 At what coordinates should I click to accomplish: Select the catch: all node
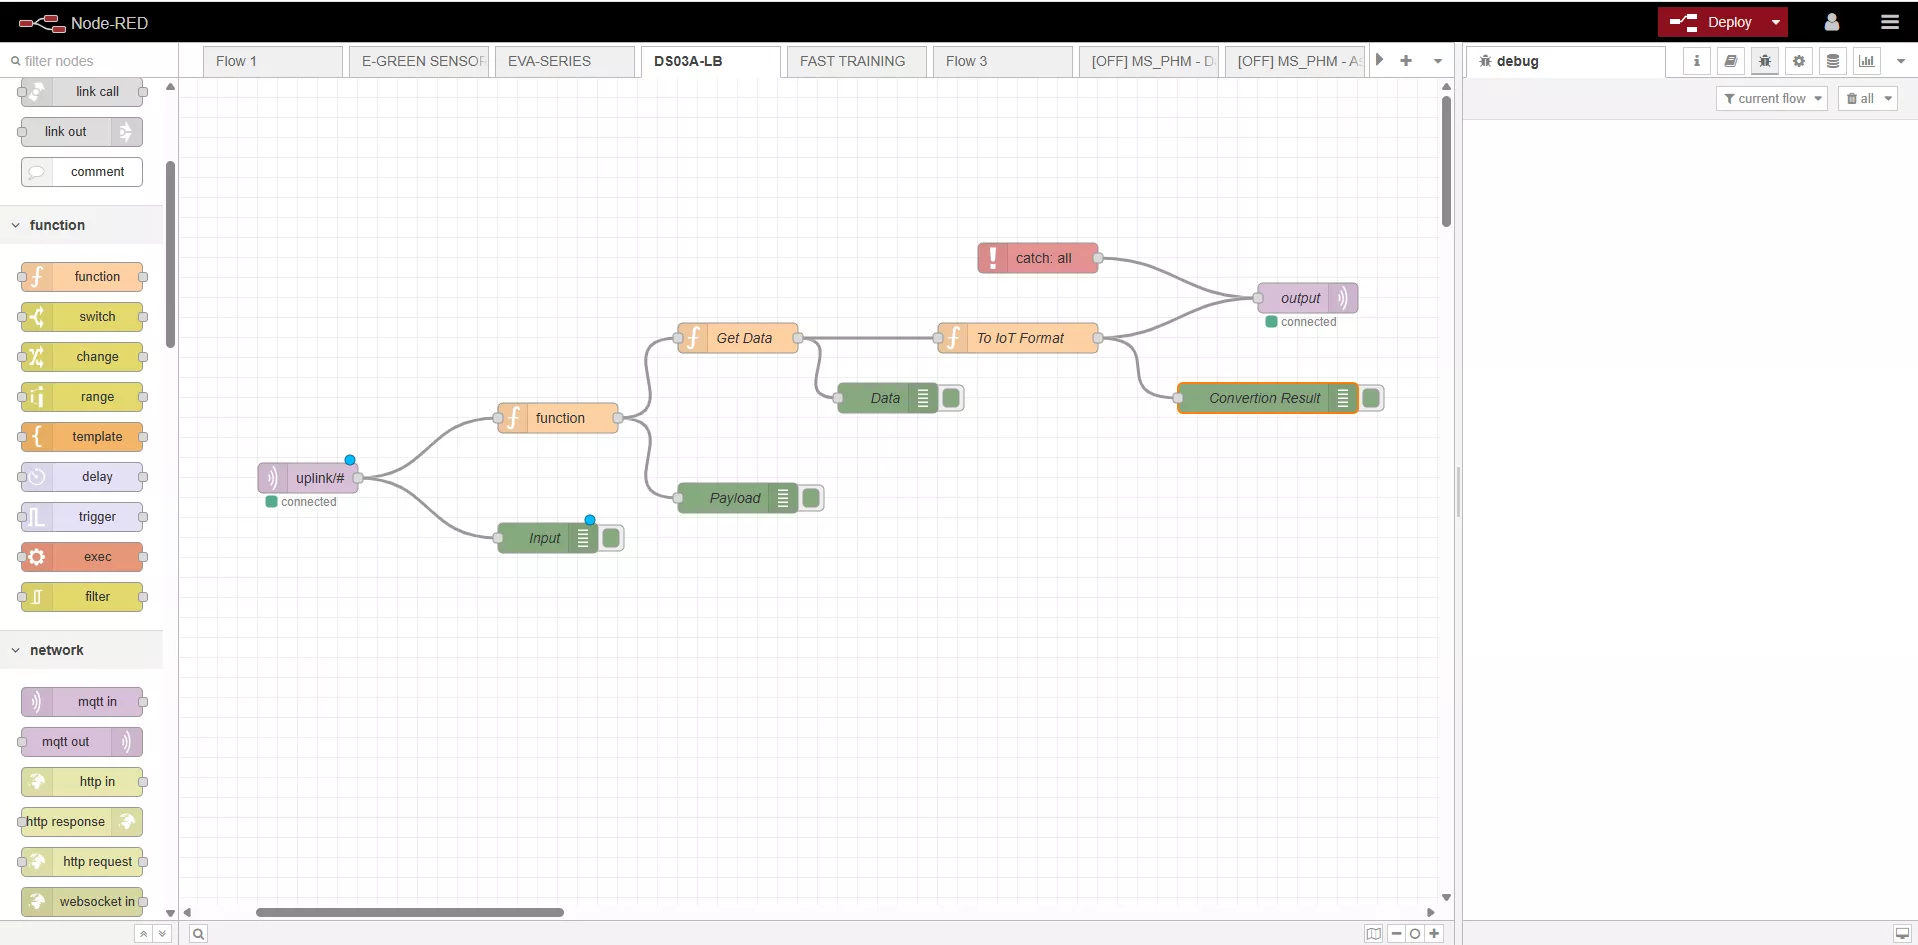1038,258
